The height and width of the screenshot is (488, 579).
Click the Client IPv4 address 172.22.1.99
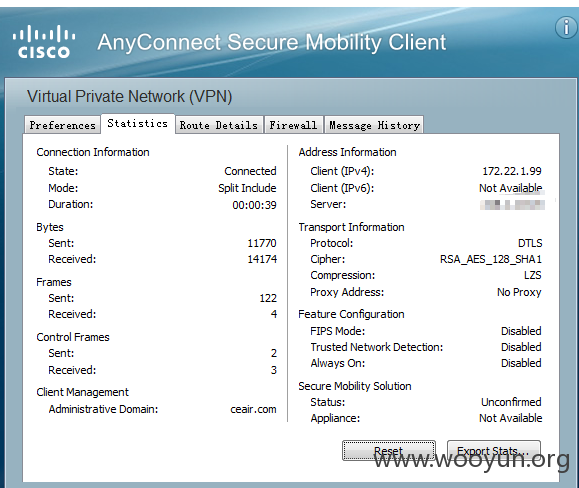tap(512, 171)
